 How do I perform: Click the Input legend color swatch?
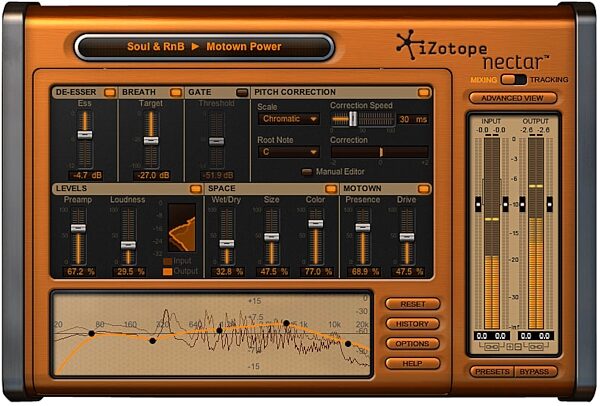(168, 262)
